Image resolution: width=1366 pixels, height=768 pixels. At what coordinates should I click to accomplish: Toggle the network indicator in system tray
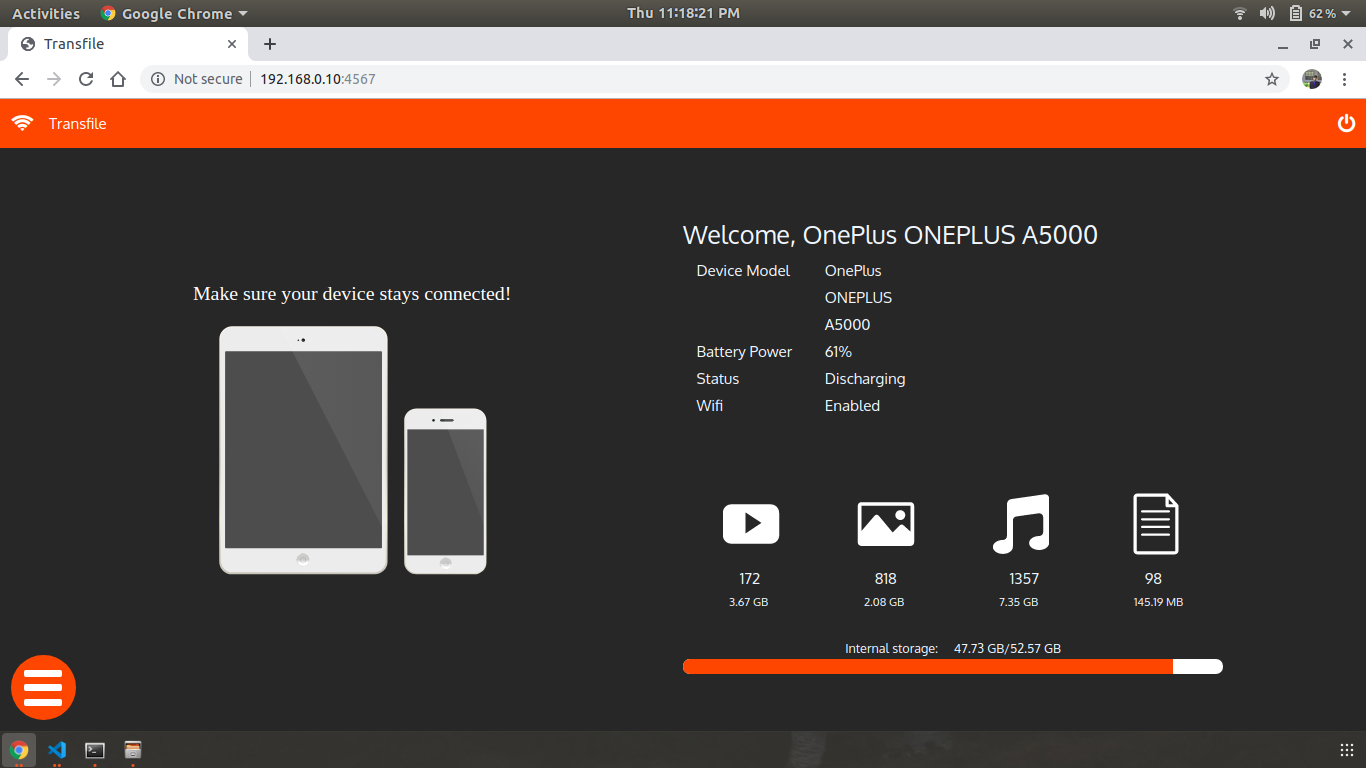pyautogui.click(x=1239, y=13)
